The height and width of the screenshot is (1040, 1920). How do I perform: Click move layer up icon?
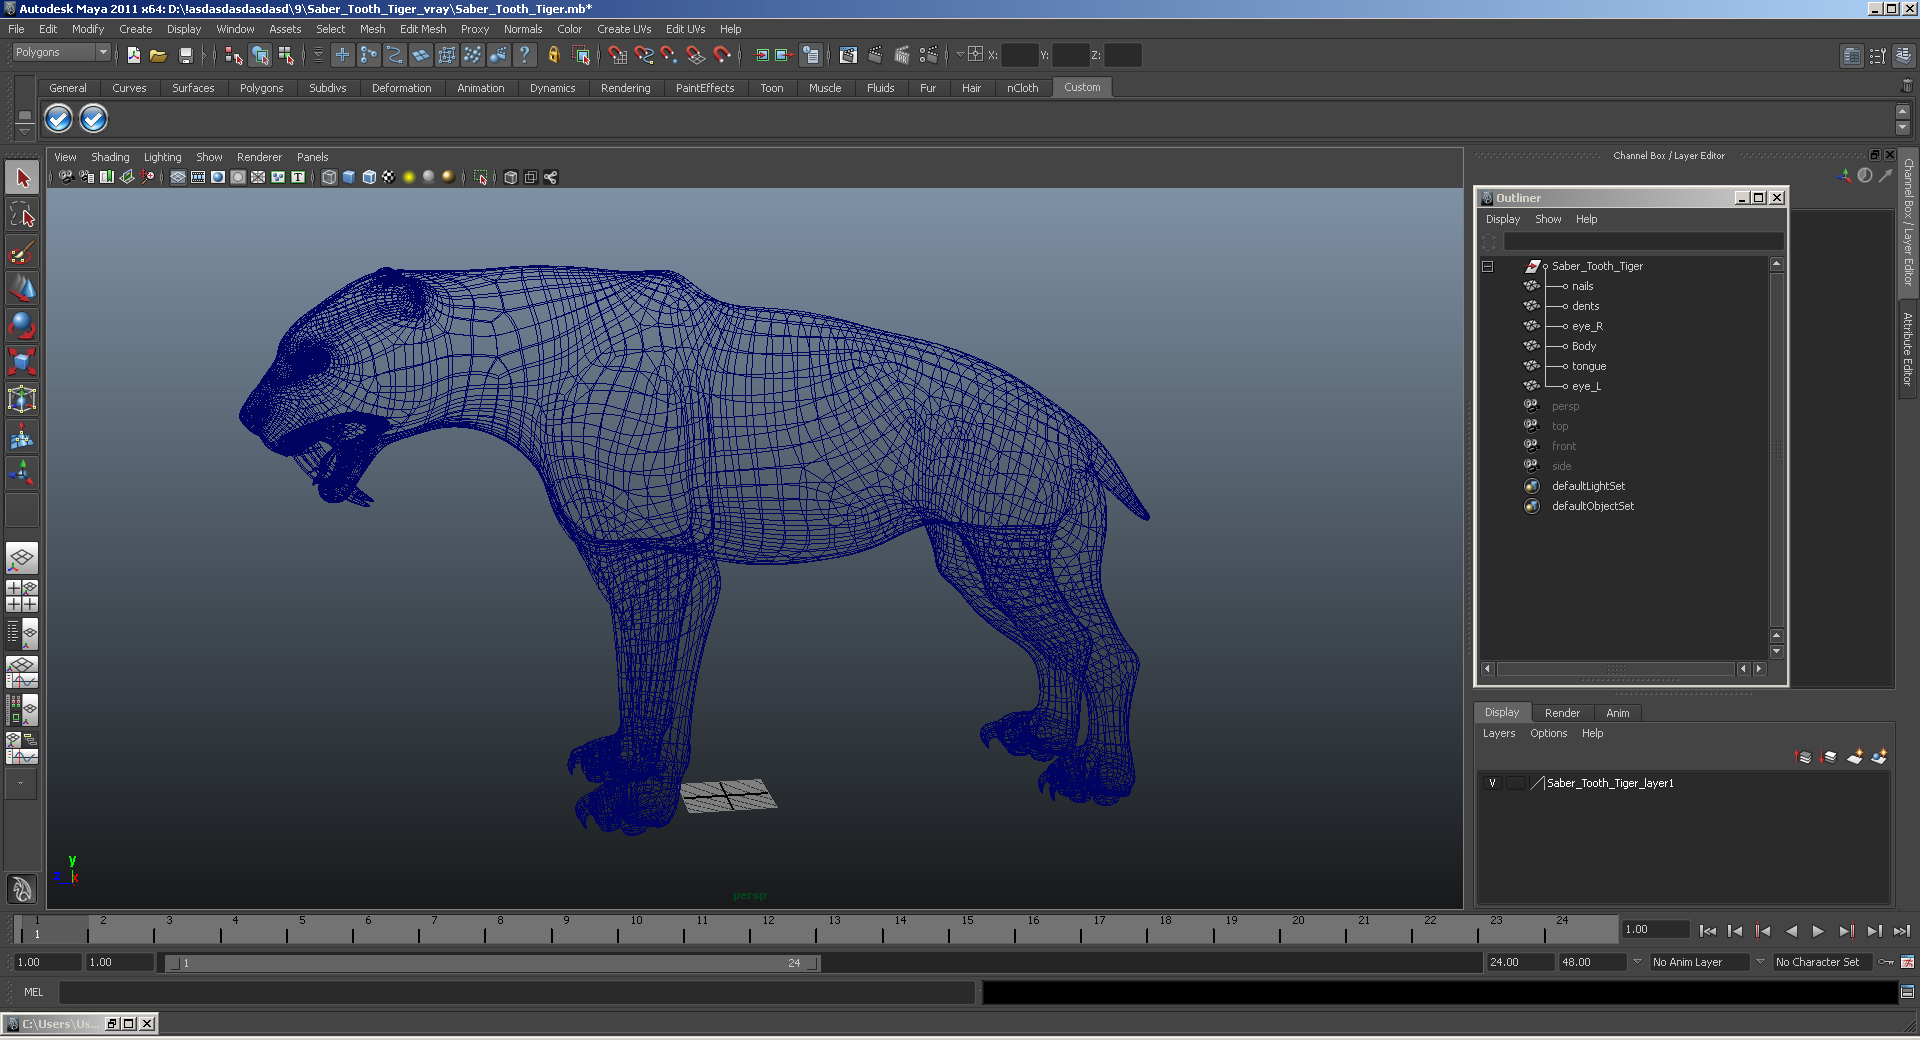[1804, 757]
